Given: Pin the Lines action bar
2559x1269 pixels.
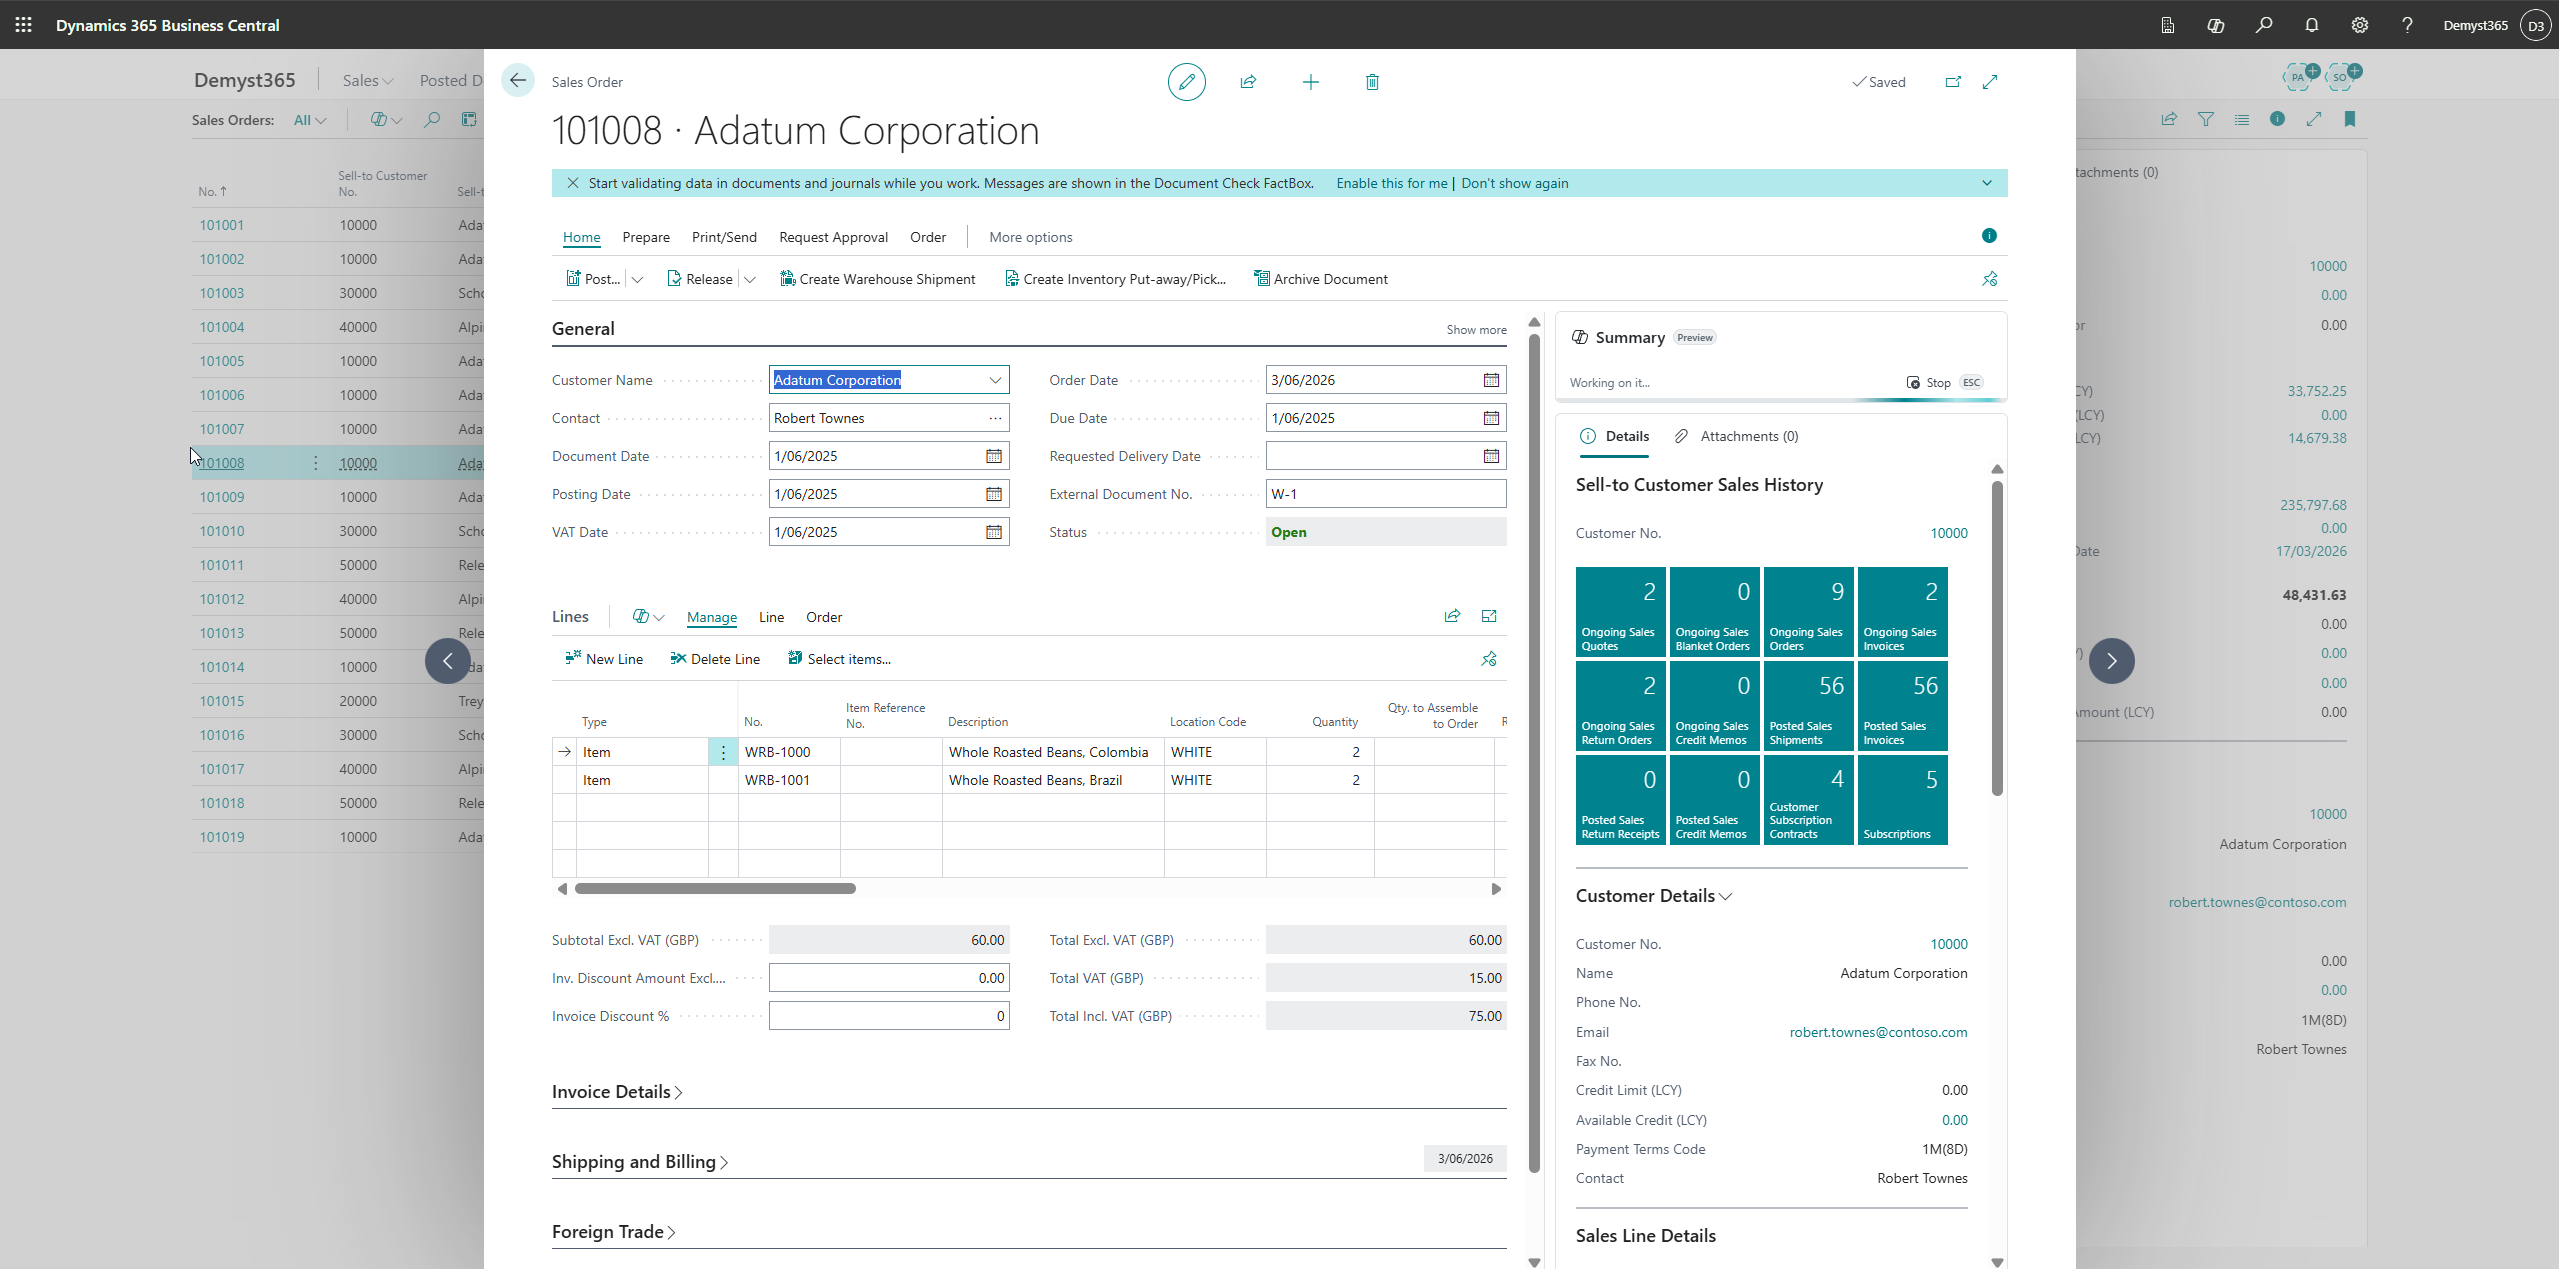Looking at the screenshot, I should 1488,659.
